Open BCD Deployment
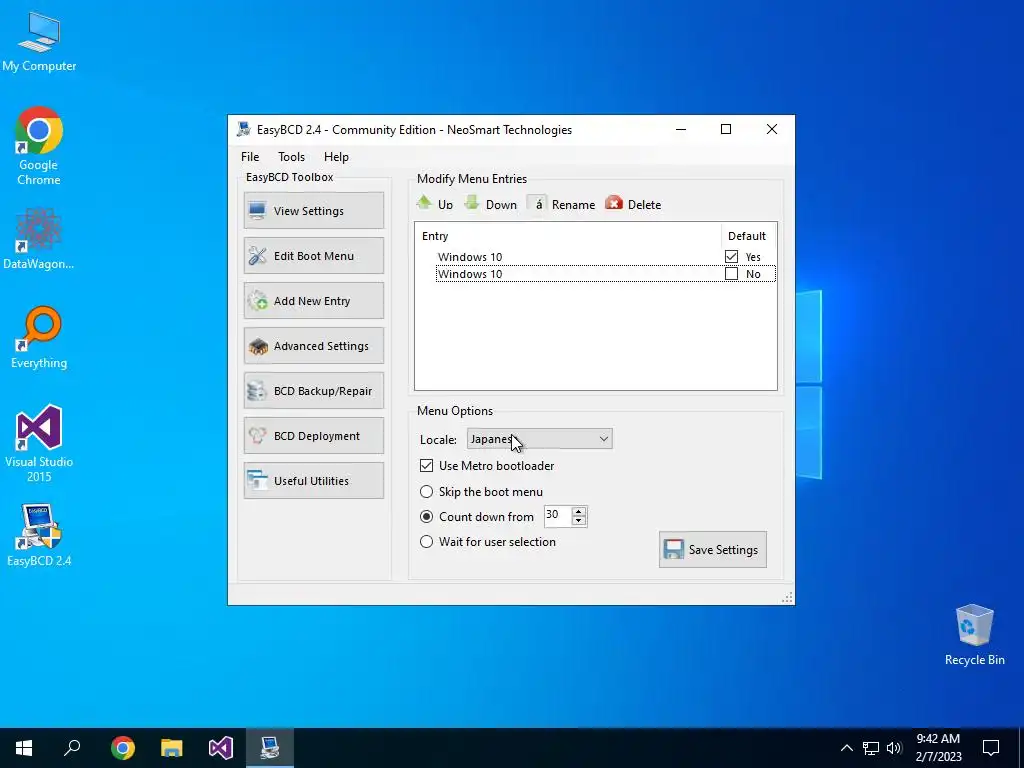 [x=313, y=436]
